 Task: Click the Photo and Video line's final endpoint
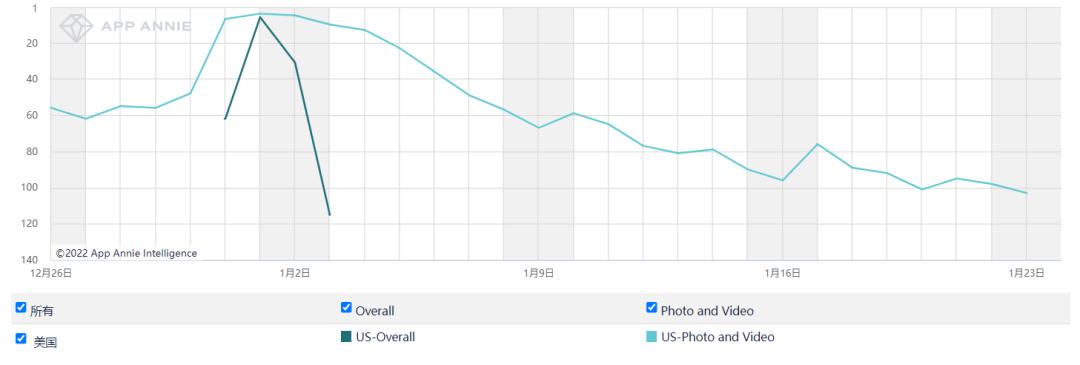1027,193
